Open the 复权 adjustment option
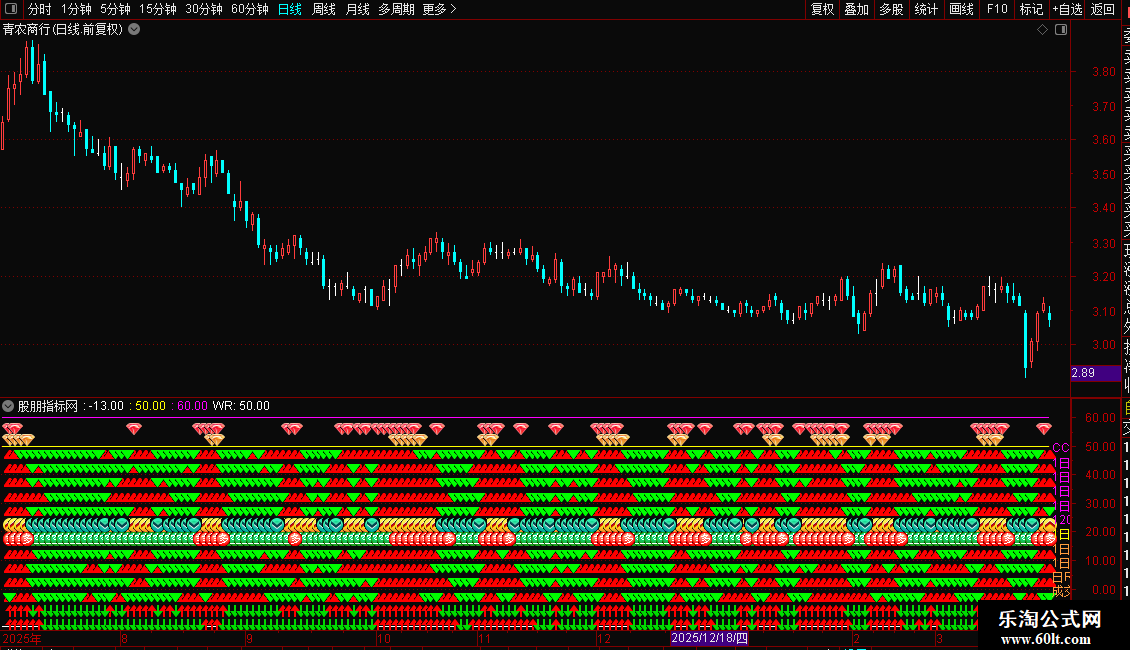Viewport: 1130px width, 650px height. (x=822, y=9)
